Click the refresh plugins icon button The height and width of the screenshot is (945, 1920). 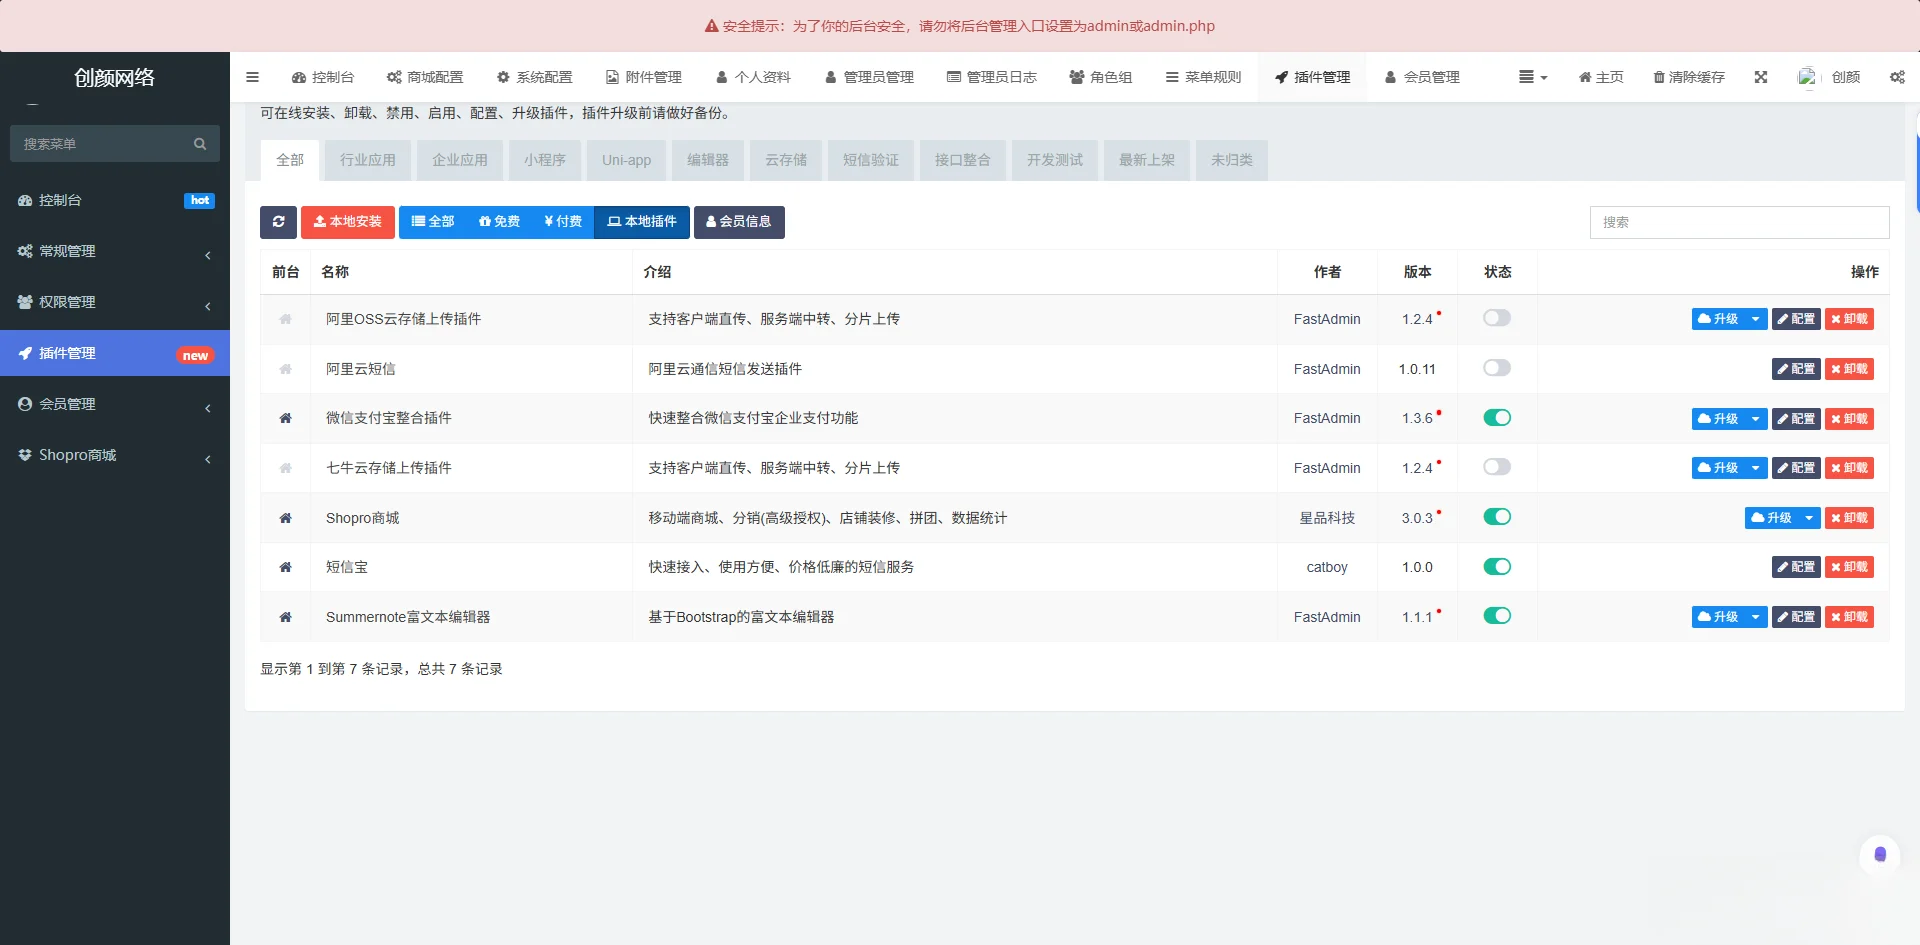tap(278, 222)
